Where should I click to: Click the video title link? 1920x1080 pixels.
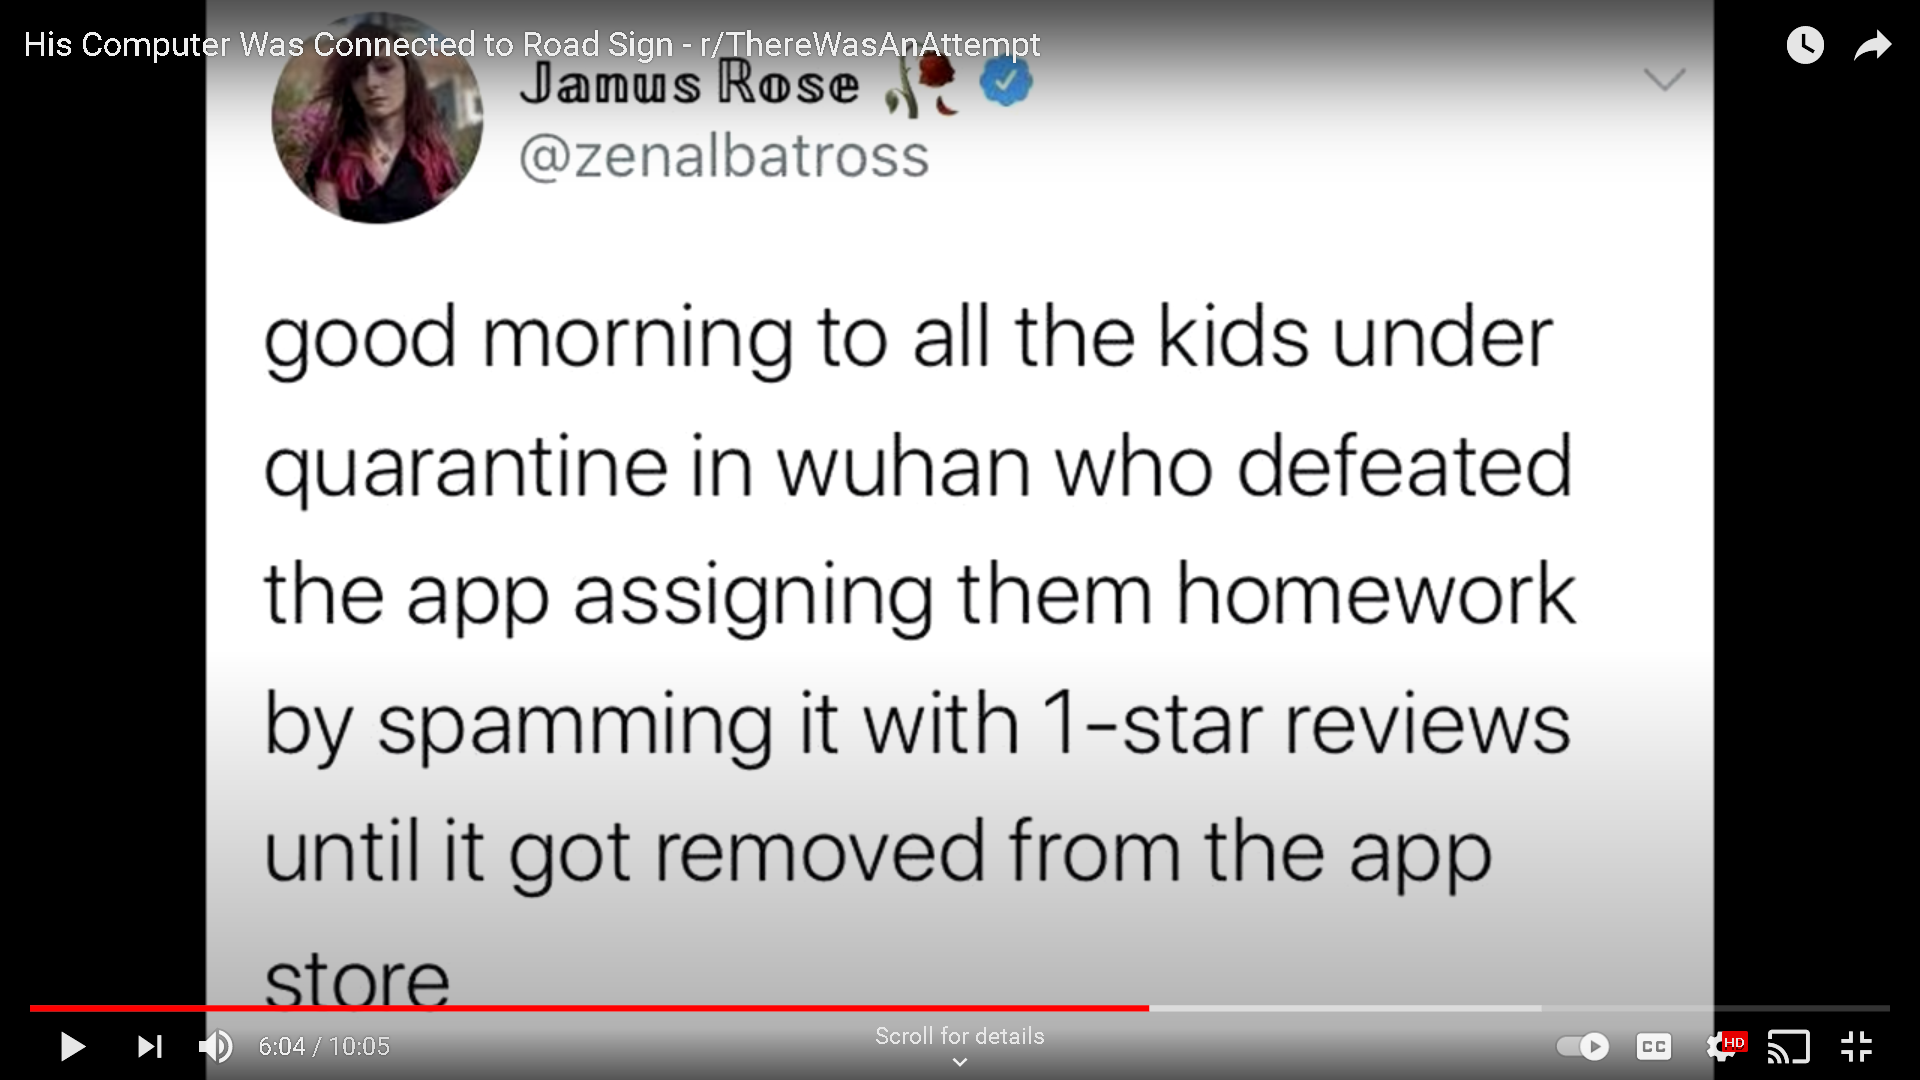[x=532, y=45]
